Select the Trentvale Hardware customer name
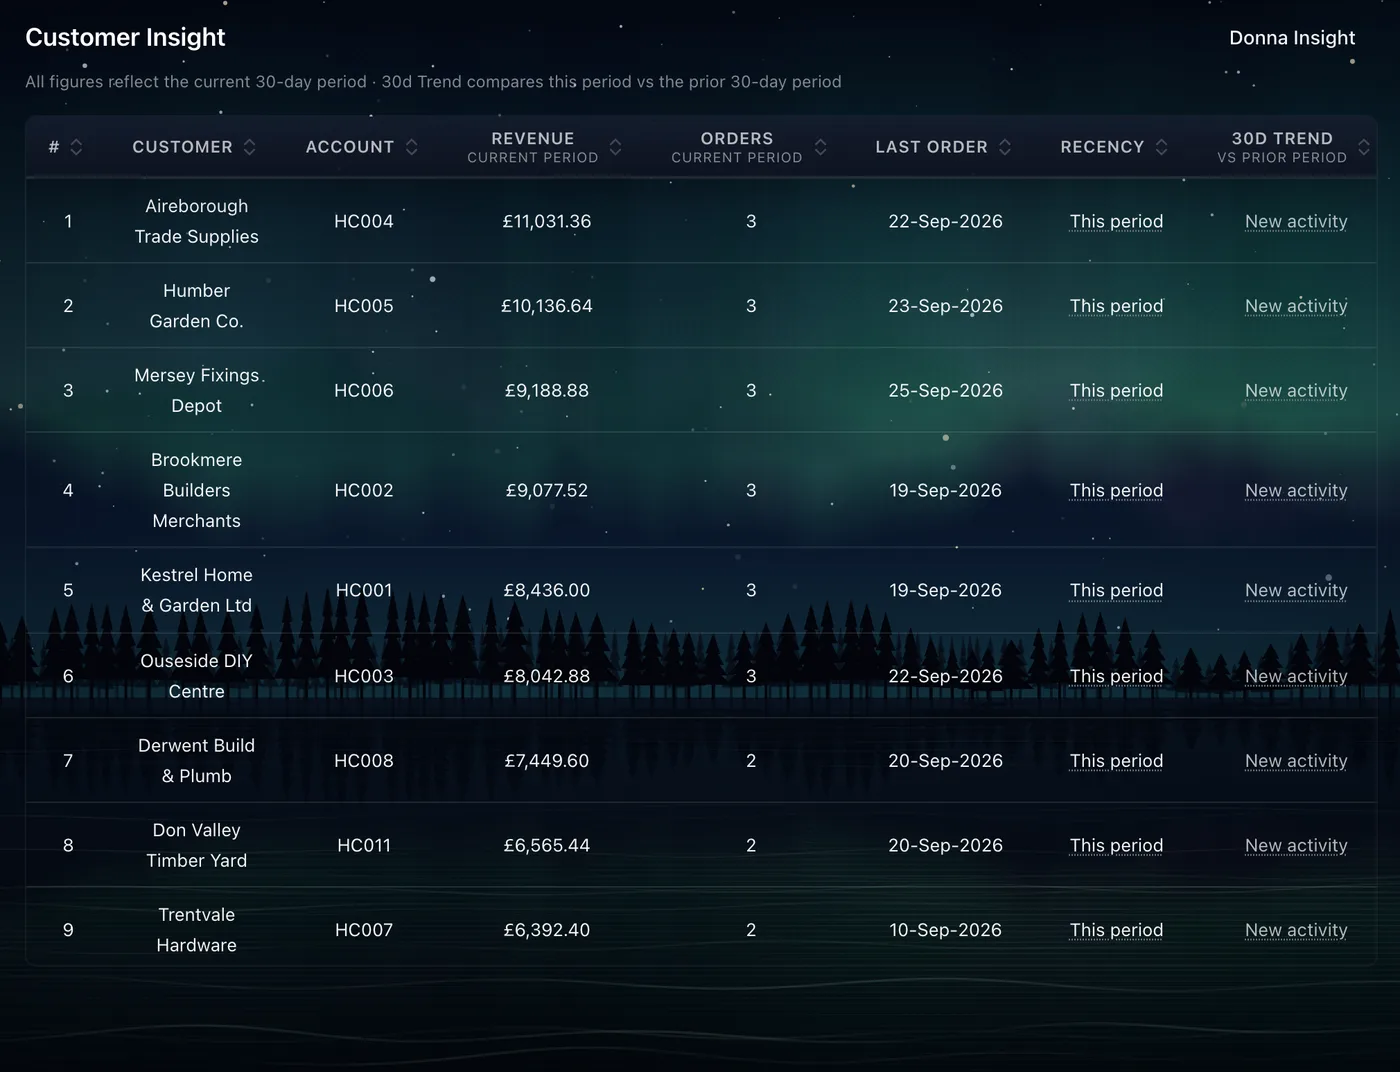 tap(197, 930)
